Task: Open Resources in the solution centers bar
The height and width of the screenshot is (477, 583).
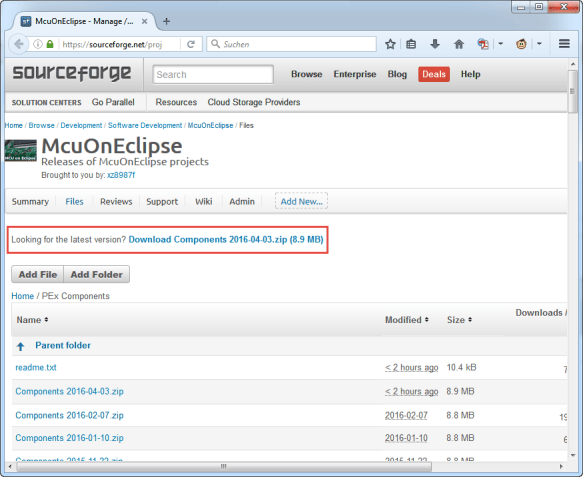Action: click(x=176, y=102)
